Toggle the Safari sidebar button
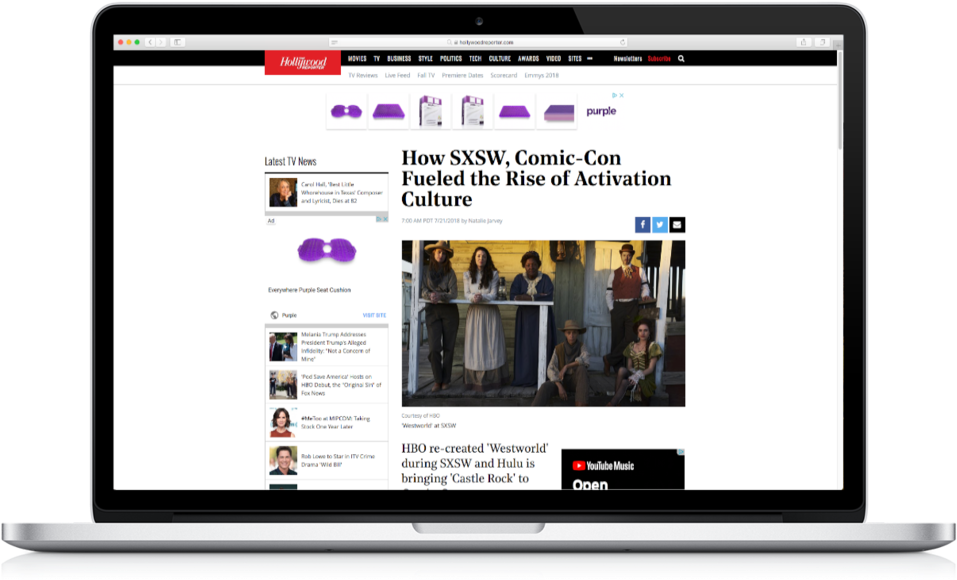 coord(178,42)
